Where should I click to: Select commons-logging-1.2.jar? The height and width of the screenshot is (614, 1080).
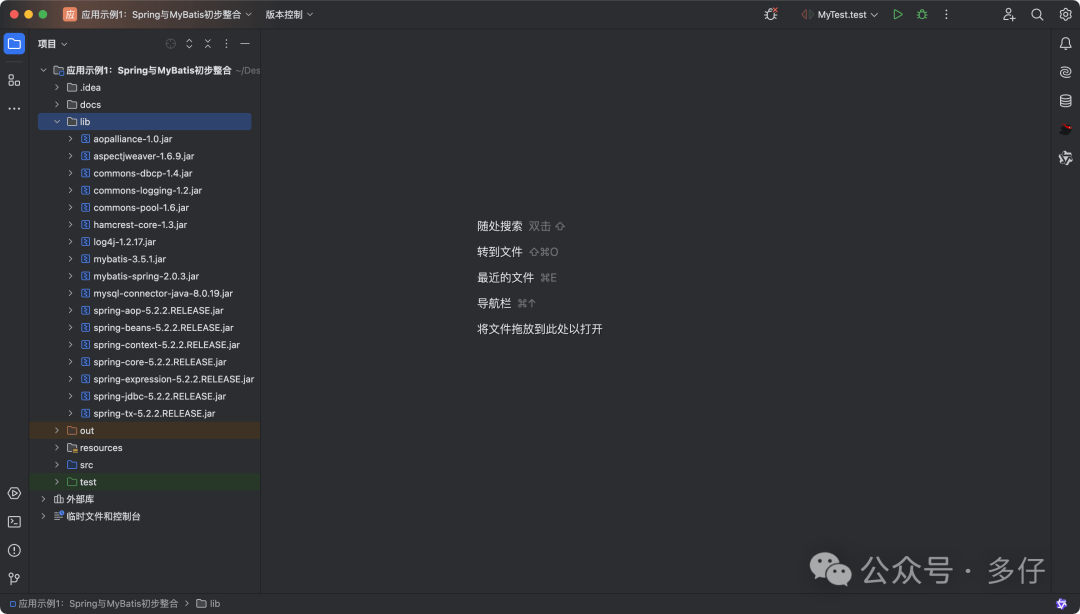click(147, 190)
